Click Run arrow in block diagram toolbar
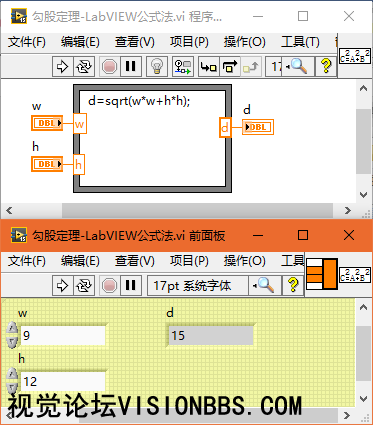Image resolution: width=373 pixels, height=425 pixels. pyautogui.click(x=62, y=67)
